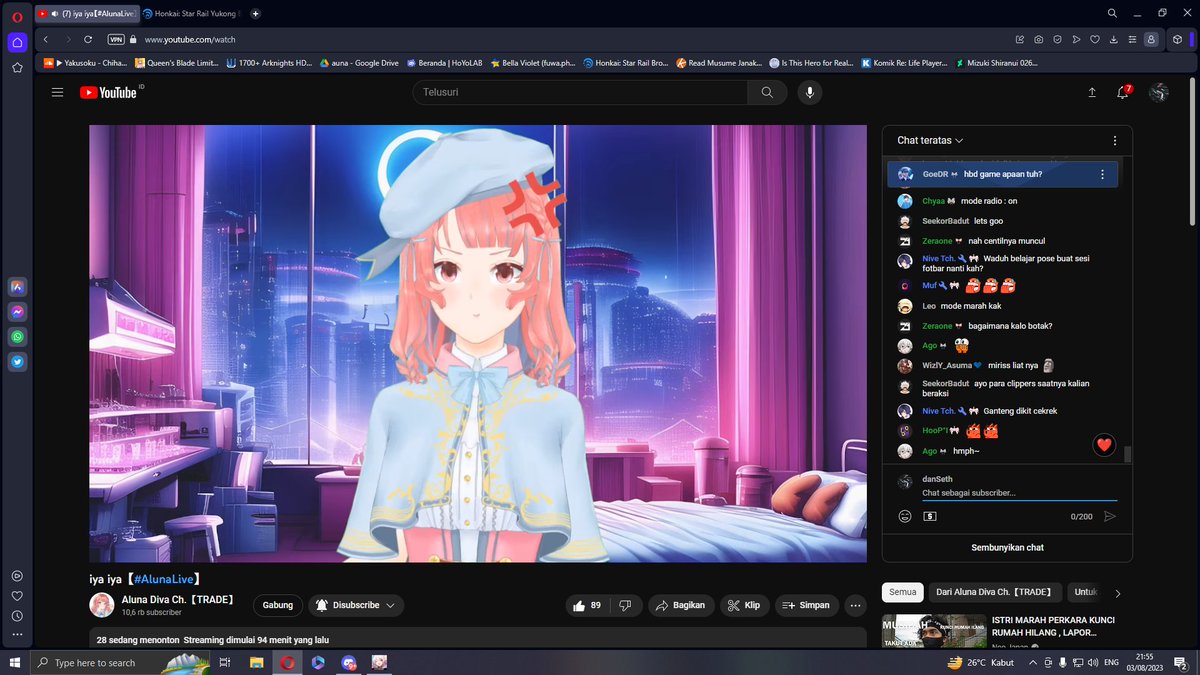Viewport: 1200px width, 675px height.
Task: Open a new browser tab
Action: (256, 14)
